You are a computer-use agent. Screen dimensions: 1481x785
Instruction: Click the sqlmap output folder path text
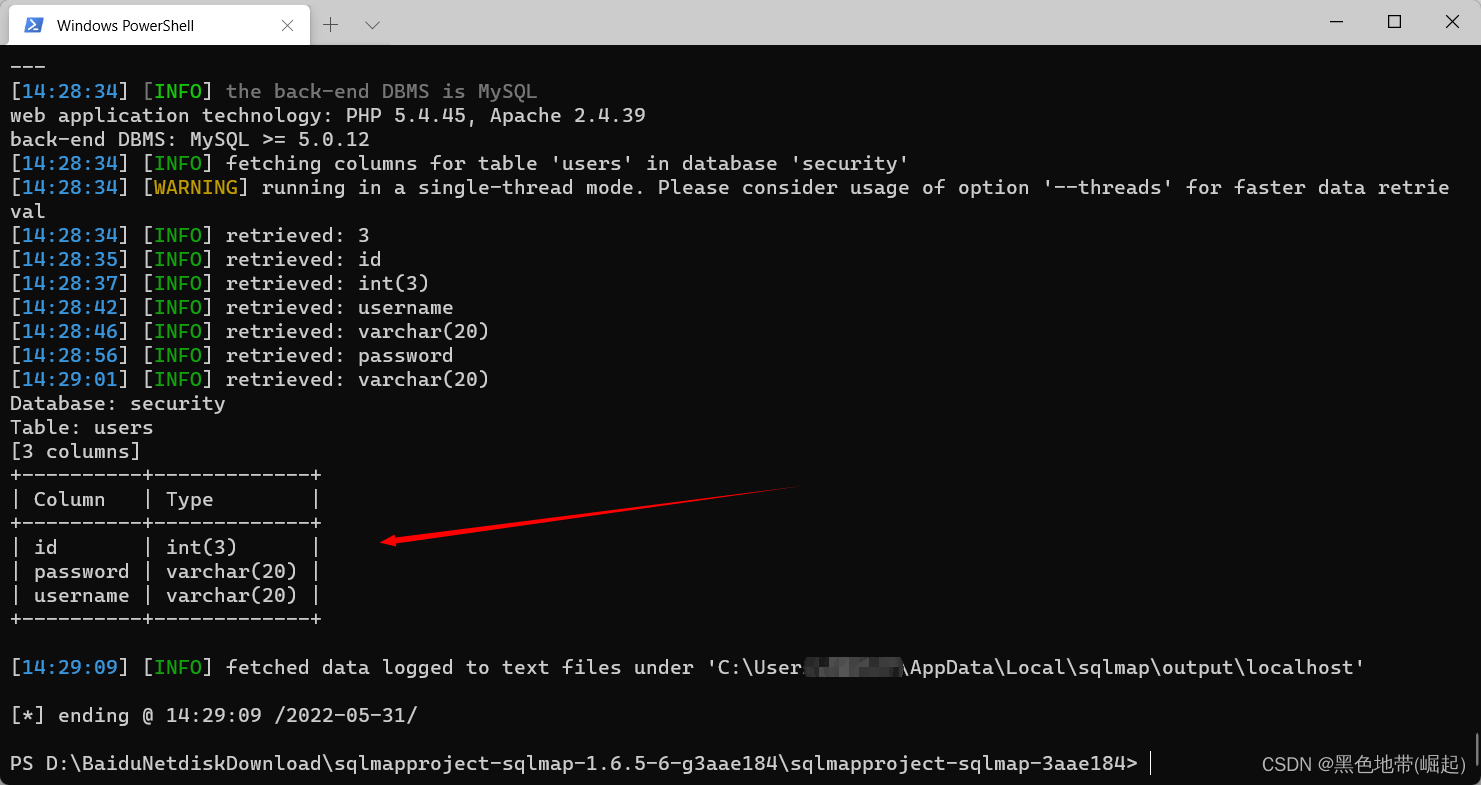coord(1035,667)
